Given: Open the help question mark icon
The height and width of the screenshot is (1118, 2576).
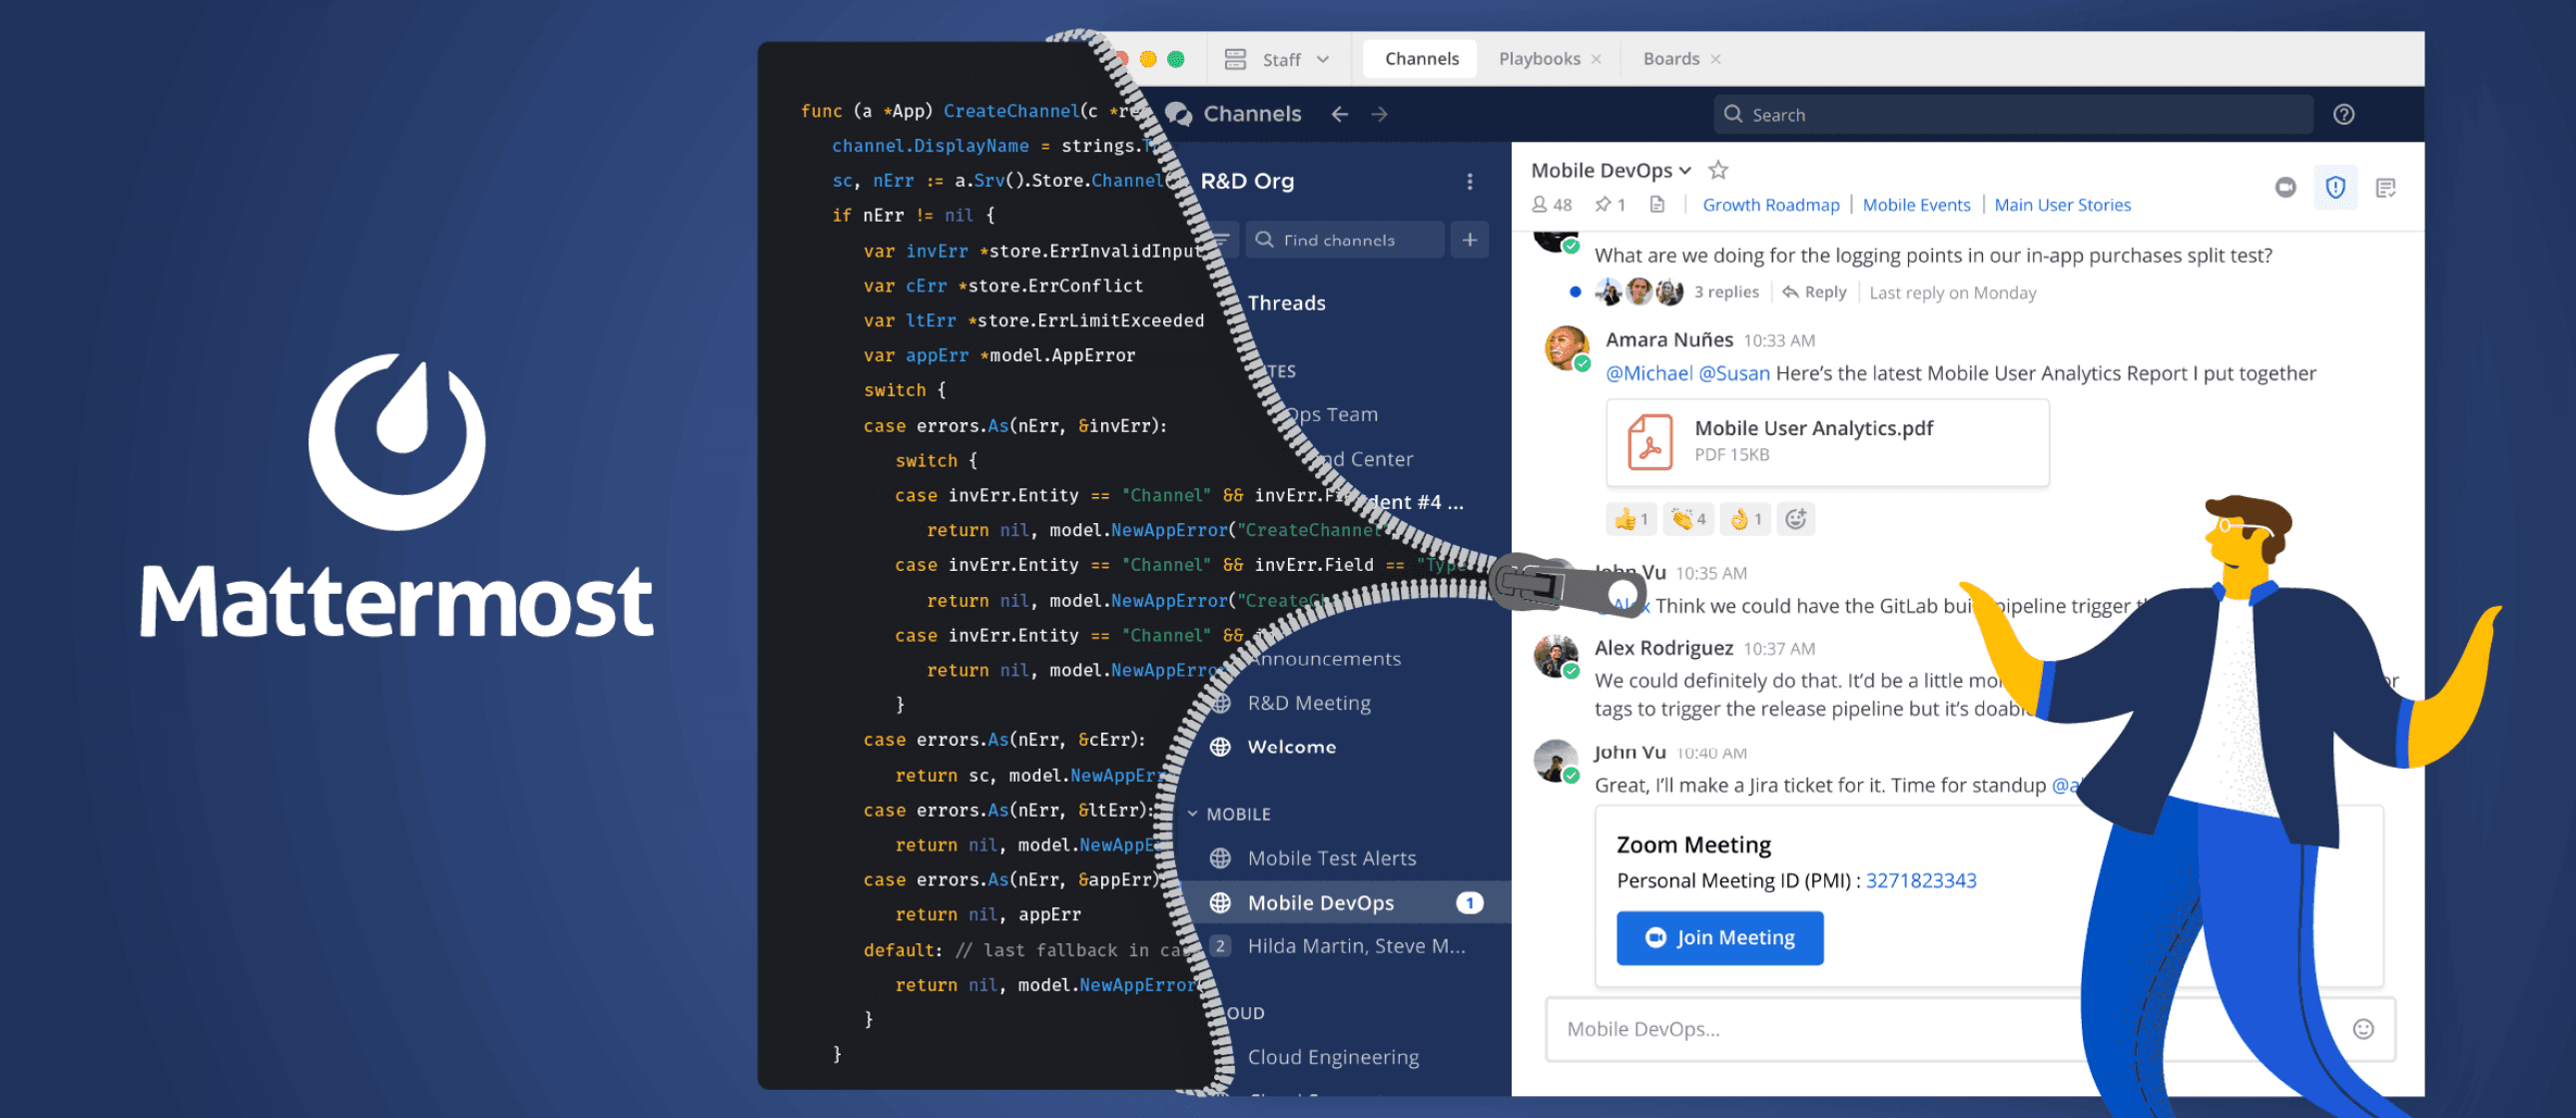Looking at the screenshot, I should (x=2344, y=114).
